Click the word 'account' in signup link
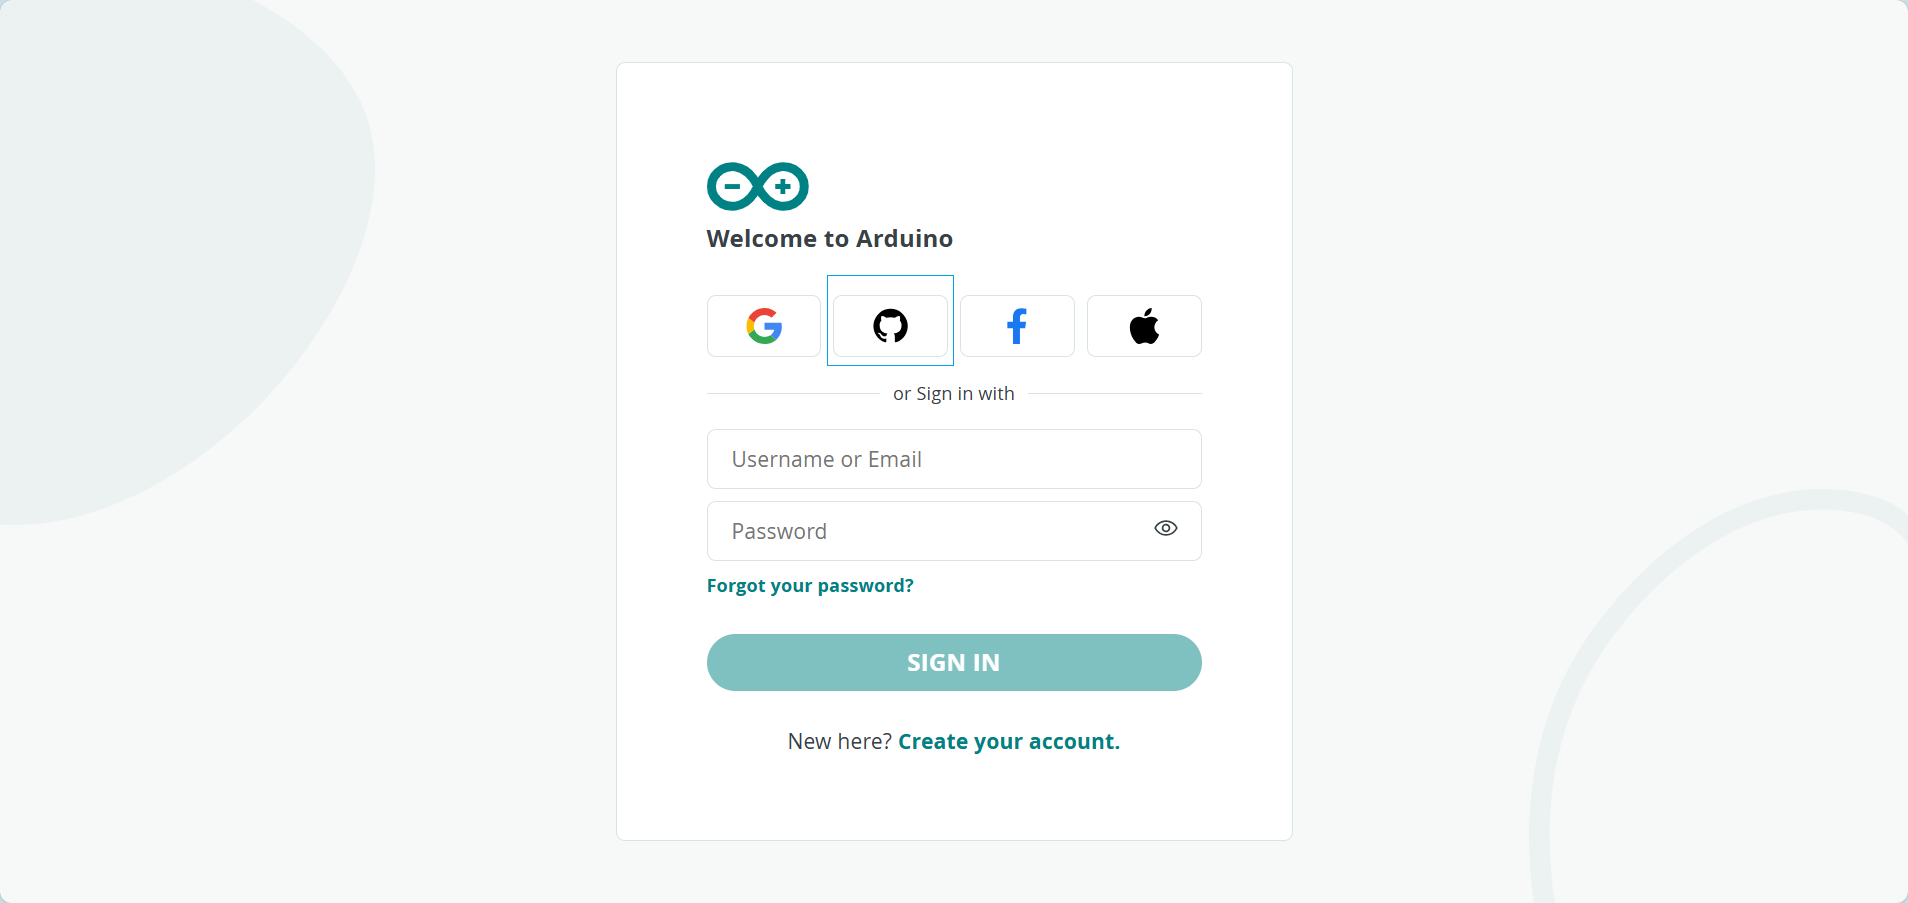Image resolution: width=1908 pixels, height=903 pixels. pos(1072,742)
